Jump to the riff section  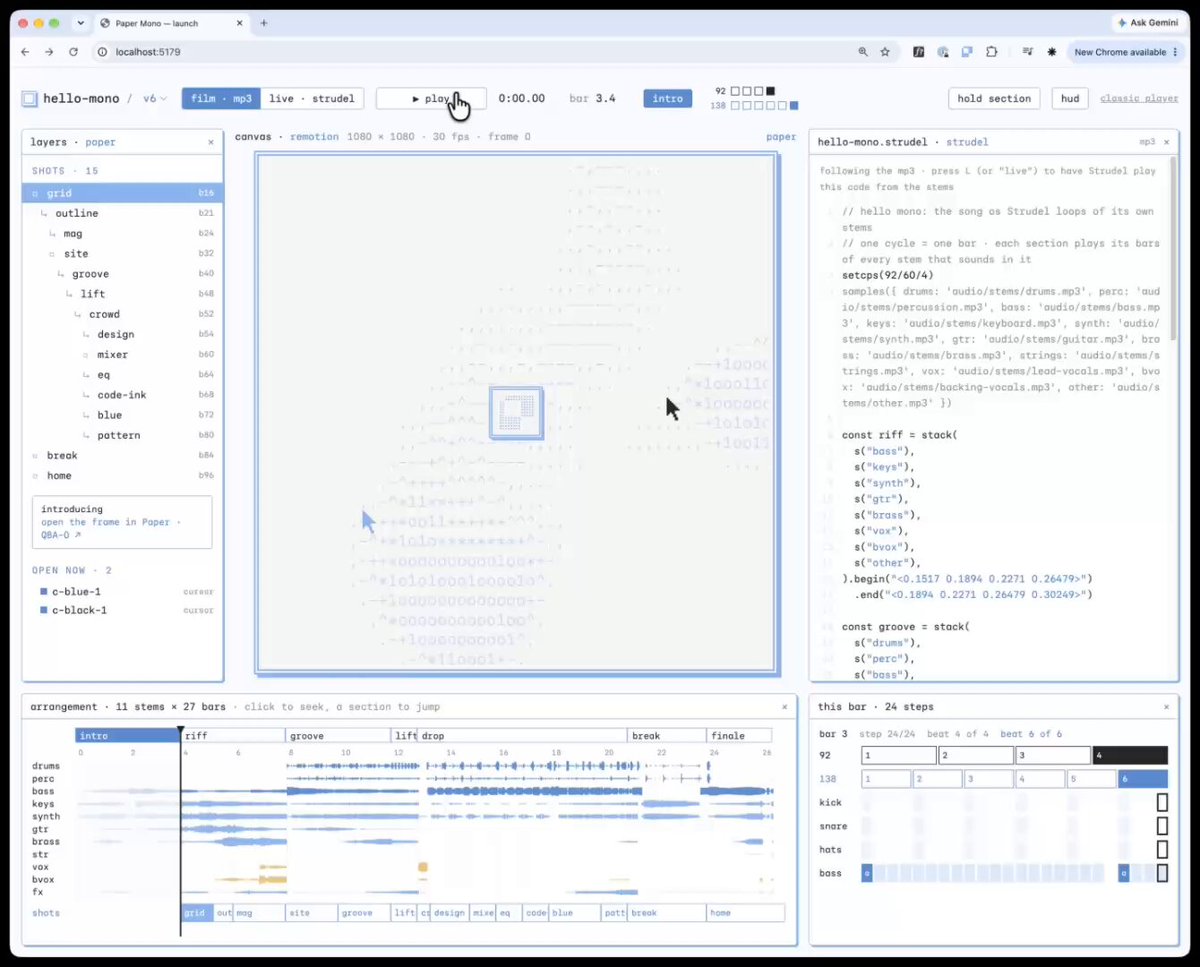pos(234,735)
